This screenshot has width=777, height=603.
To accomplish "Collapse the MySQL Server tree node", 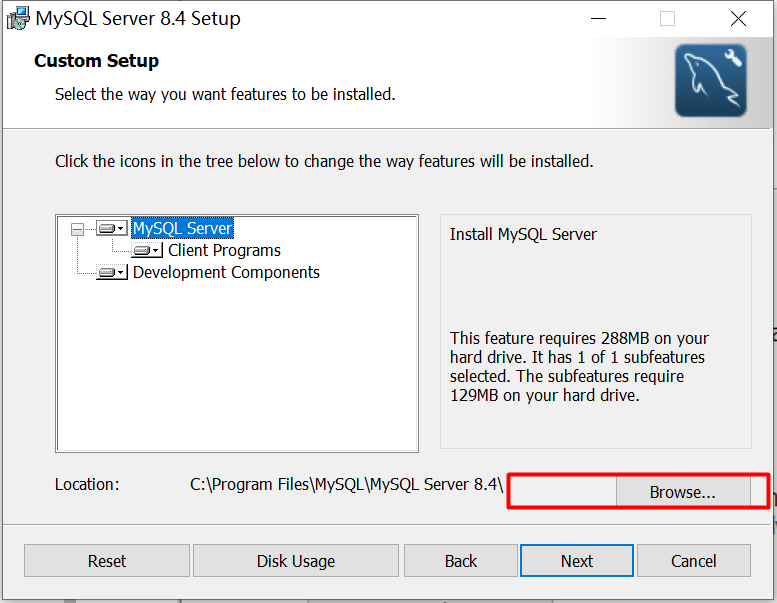I will tap(77, 229).
